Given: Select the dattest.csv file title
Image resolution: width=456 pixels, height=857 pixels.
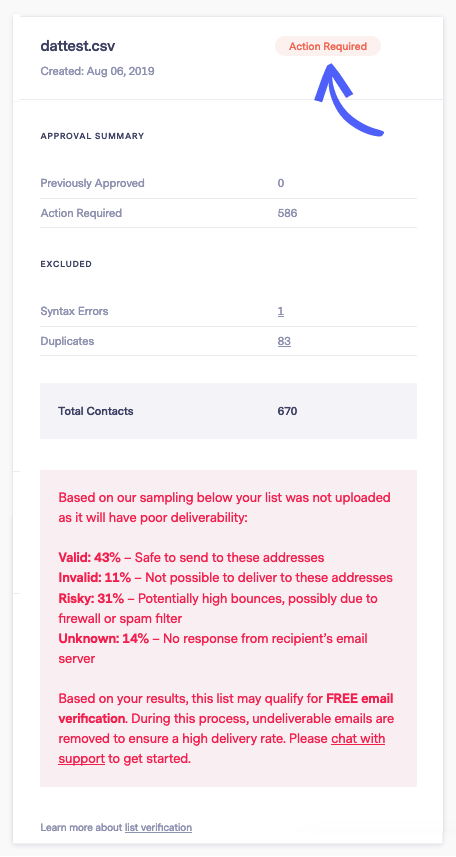Looking at the screenshot, I should (x=78, y=46).
